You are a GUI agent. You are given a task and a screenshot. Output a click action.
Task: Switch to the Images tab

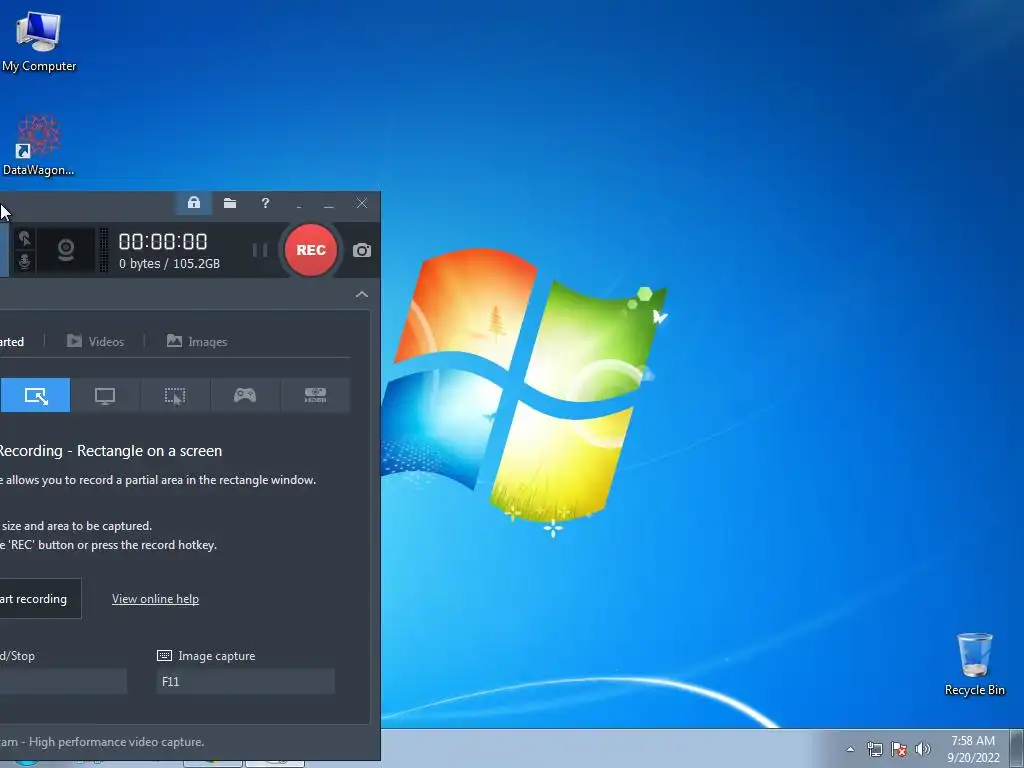coord(197,342)
